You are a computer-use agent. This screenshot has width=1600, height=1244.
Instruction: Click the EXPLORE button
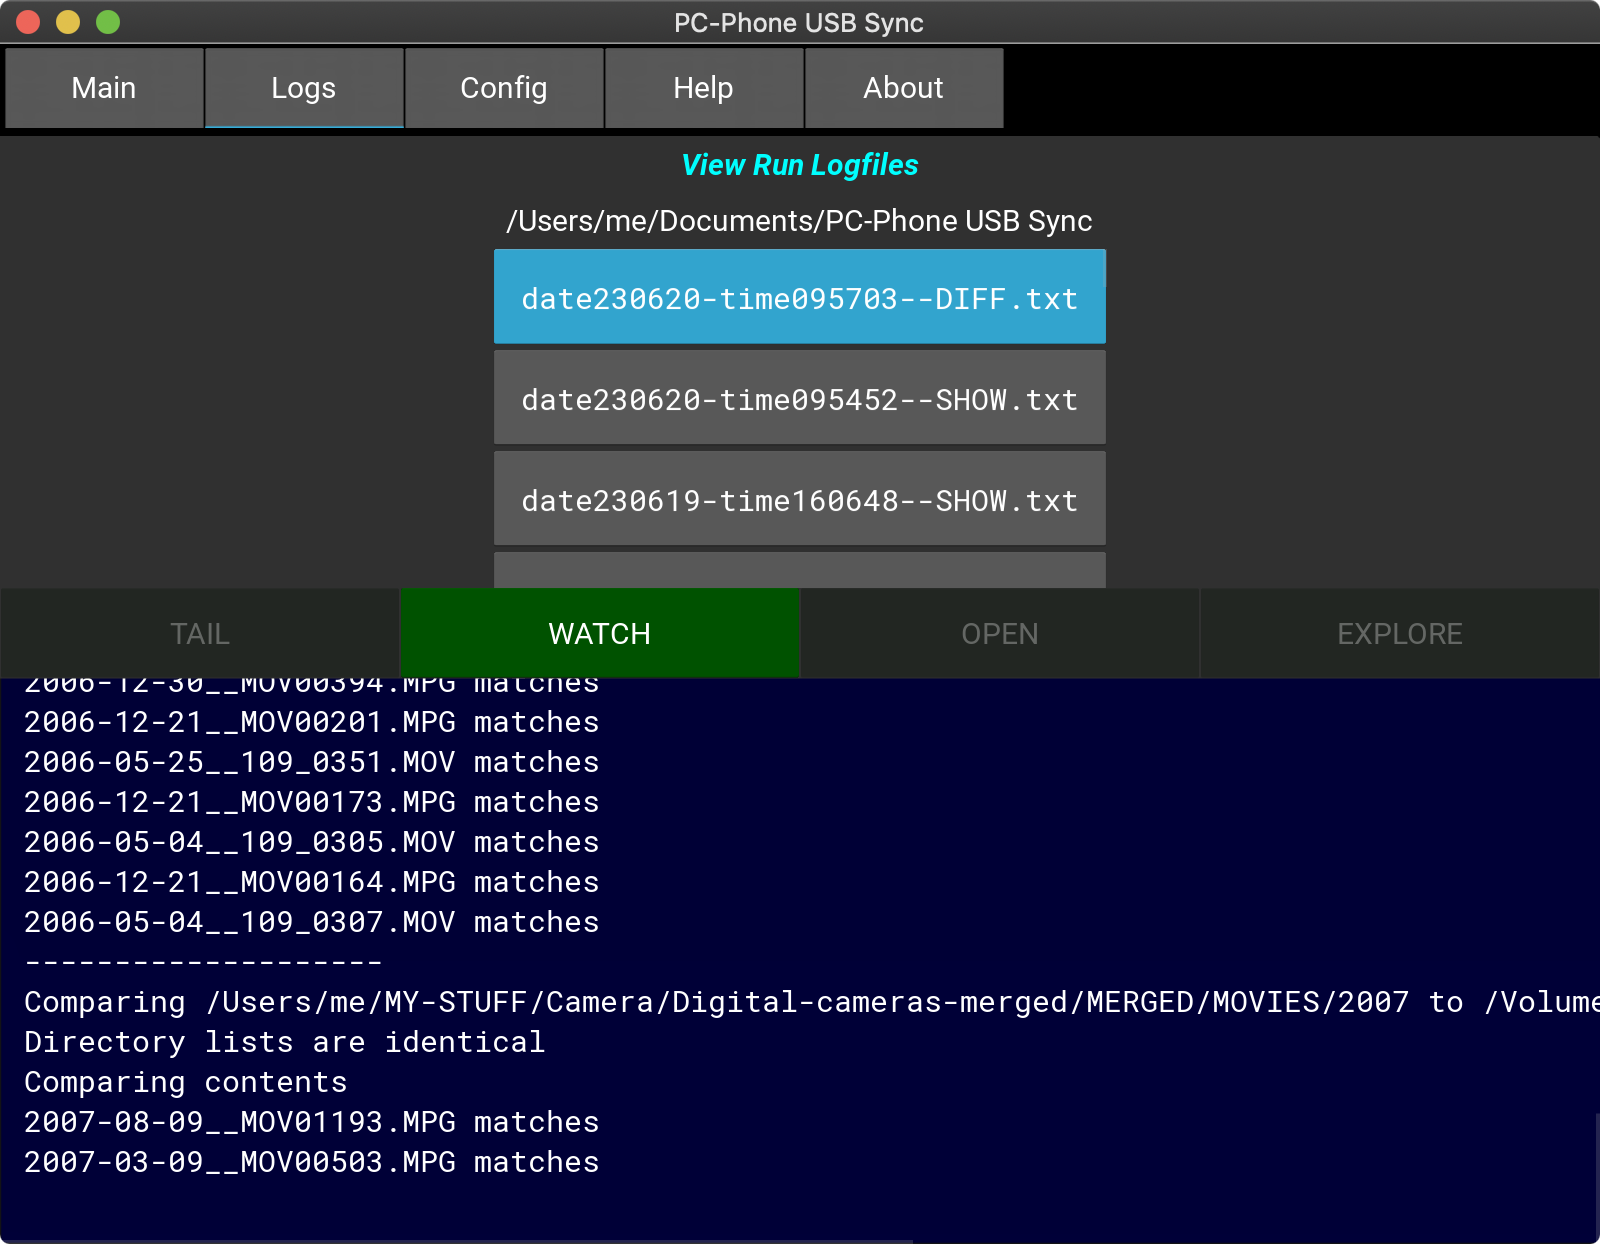click(1400, 633)
